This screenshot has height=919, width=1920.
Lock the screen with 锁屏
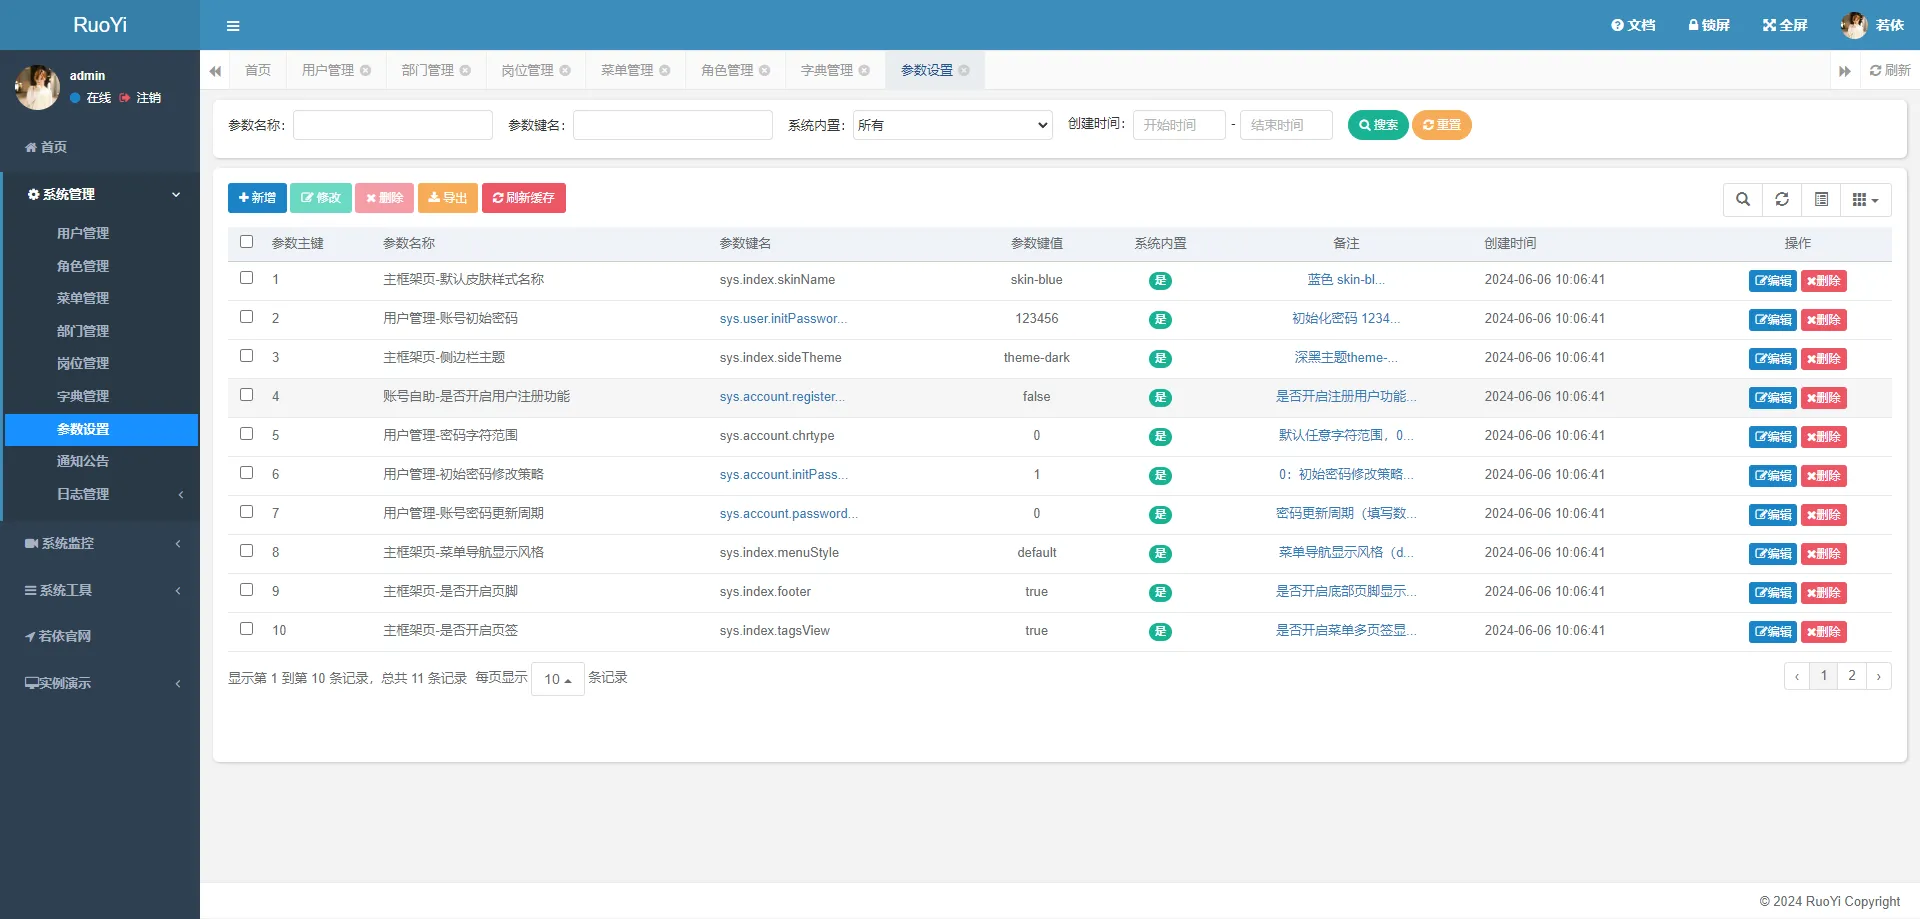1709,25
